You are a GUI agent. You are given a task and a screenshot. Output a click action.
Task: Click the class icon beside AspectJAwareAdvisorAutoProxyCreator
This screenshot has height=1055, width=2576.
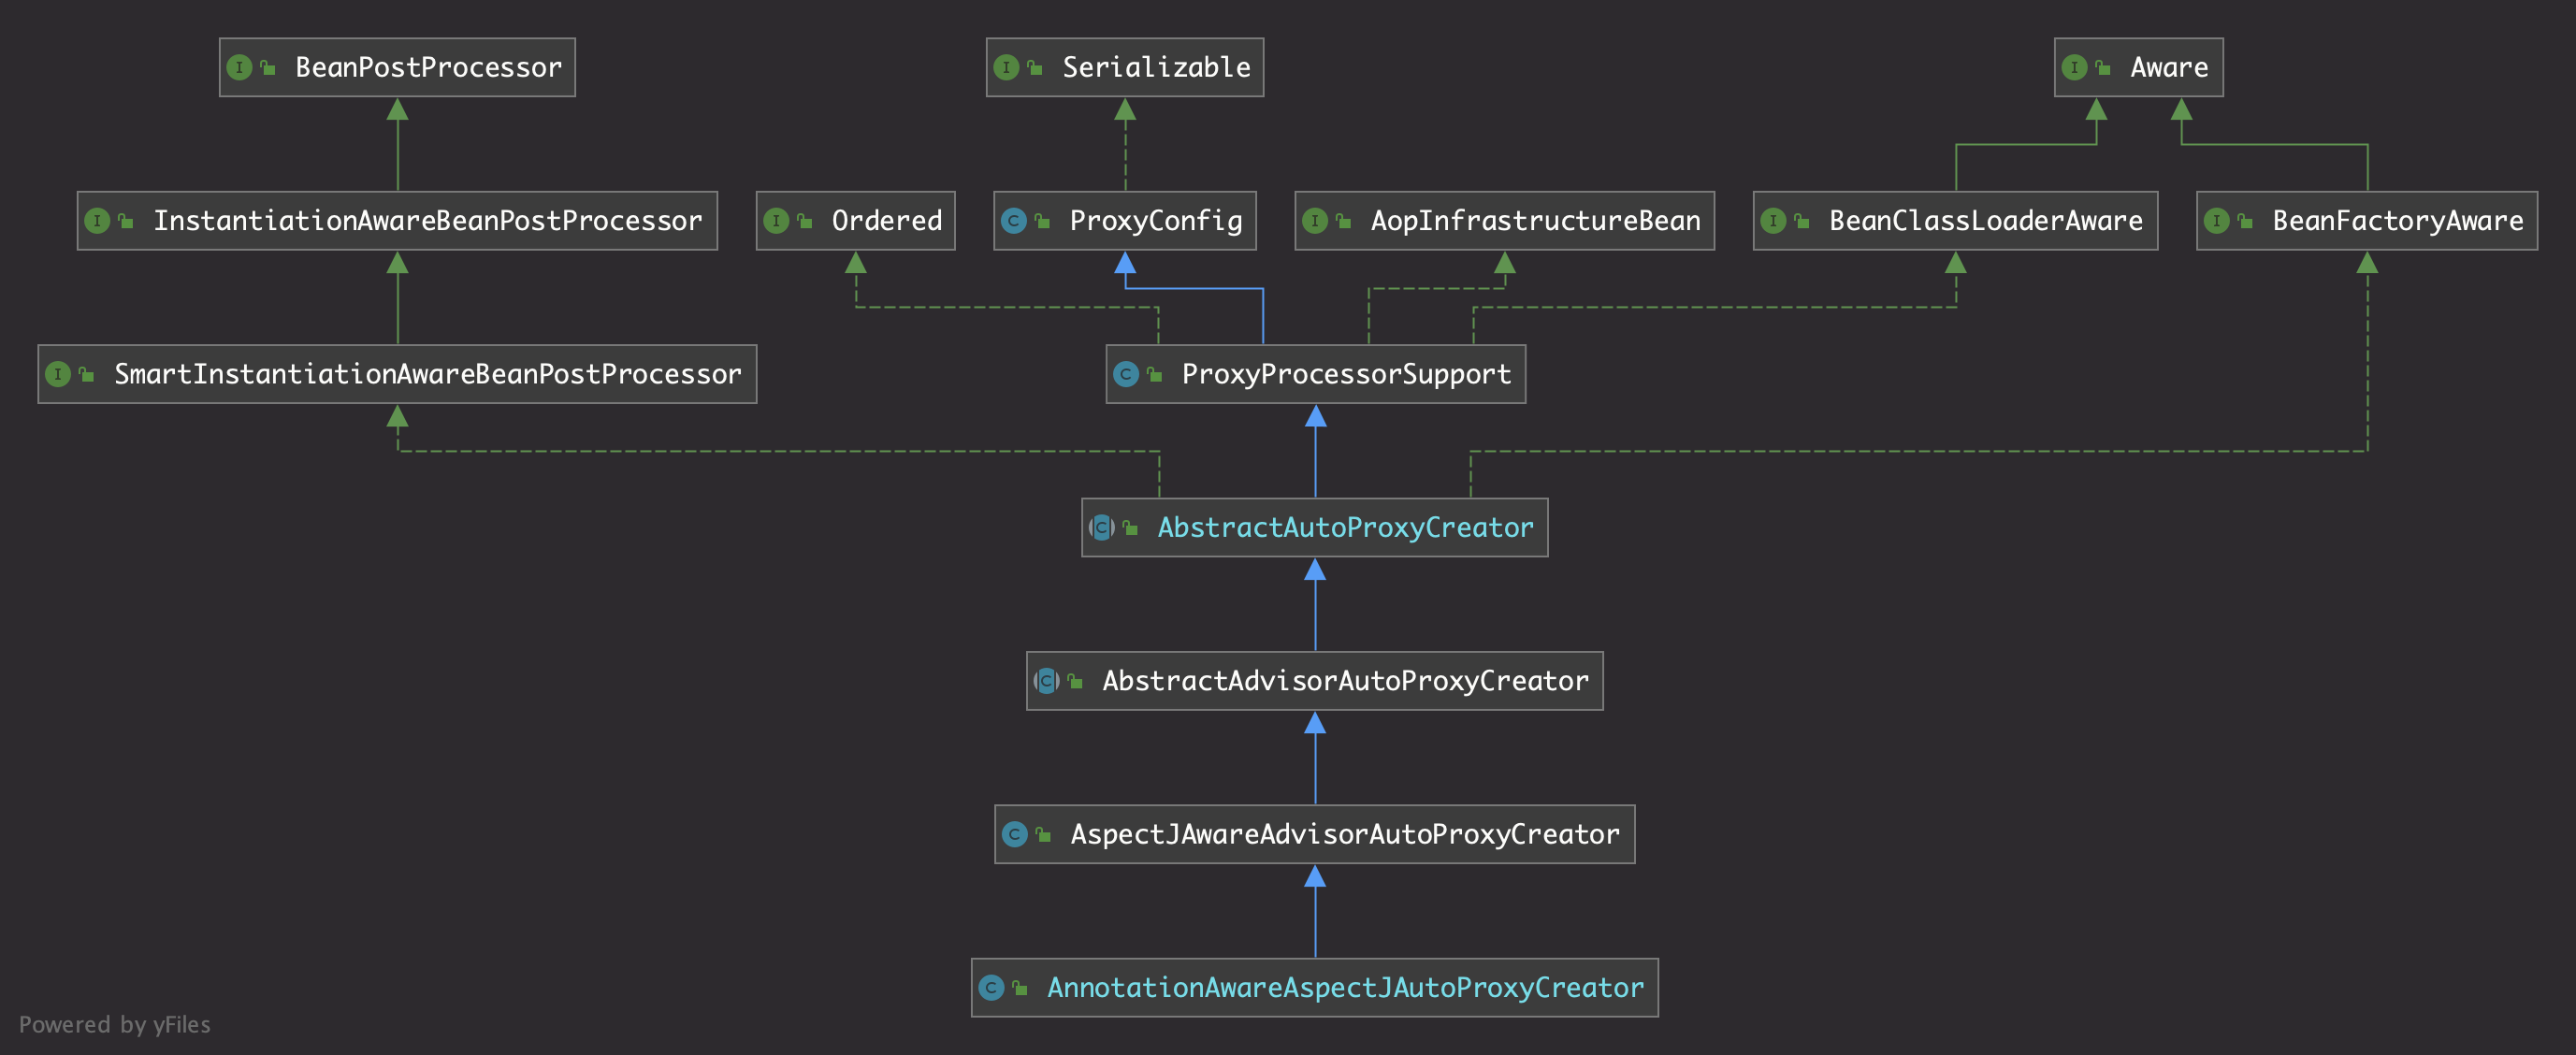coord(1015,834)
